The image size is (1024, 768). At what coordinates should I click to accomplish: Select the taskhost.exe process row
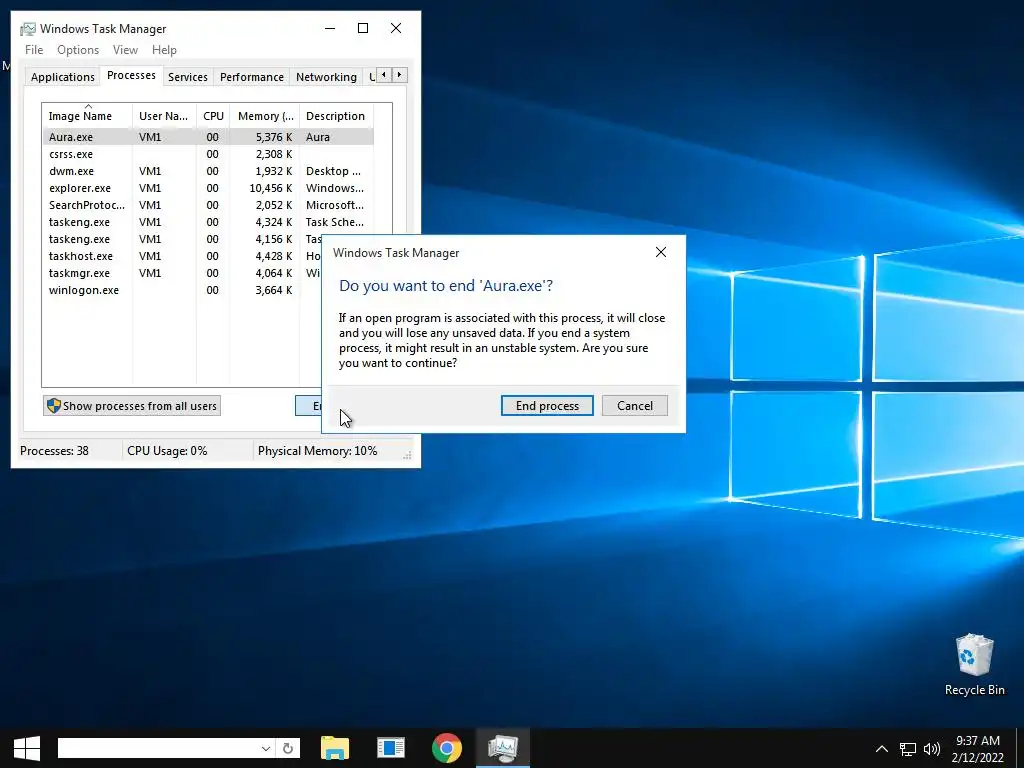click(182, 256)
